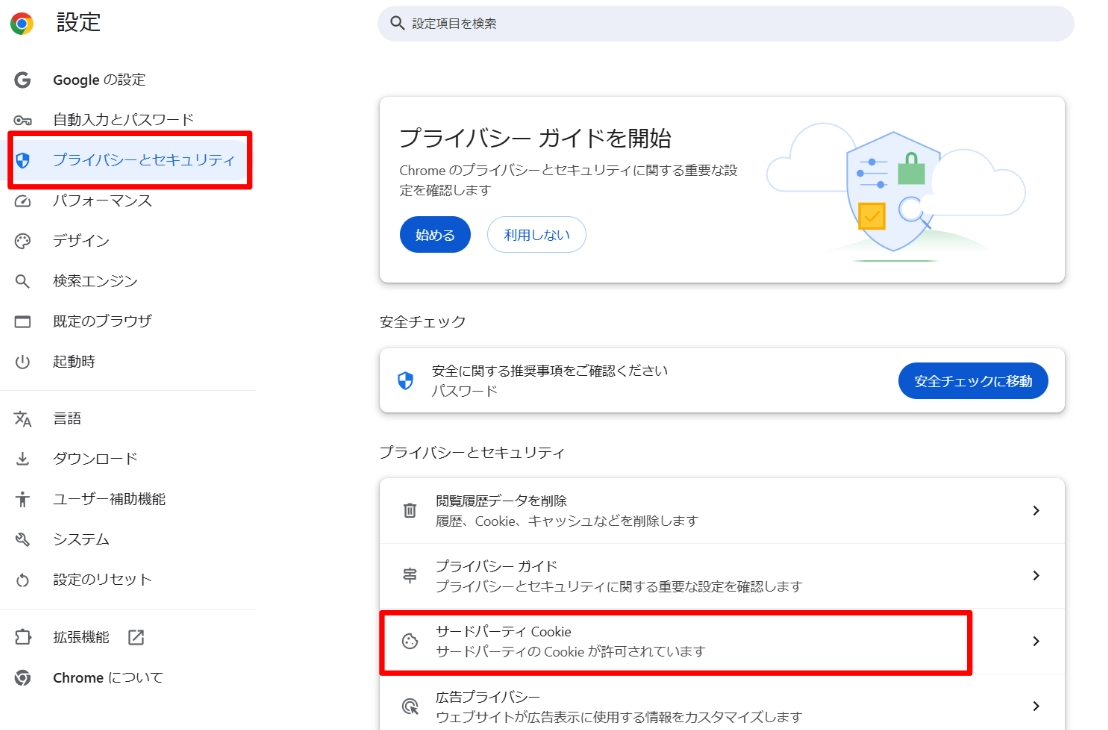Click the browser window icon for 既定のブラウザ
The image size is (1108, 730).
tap(23, 322)
